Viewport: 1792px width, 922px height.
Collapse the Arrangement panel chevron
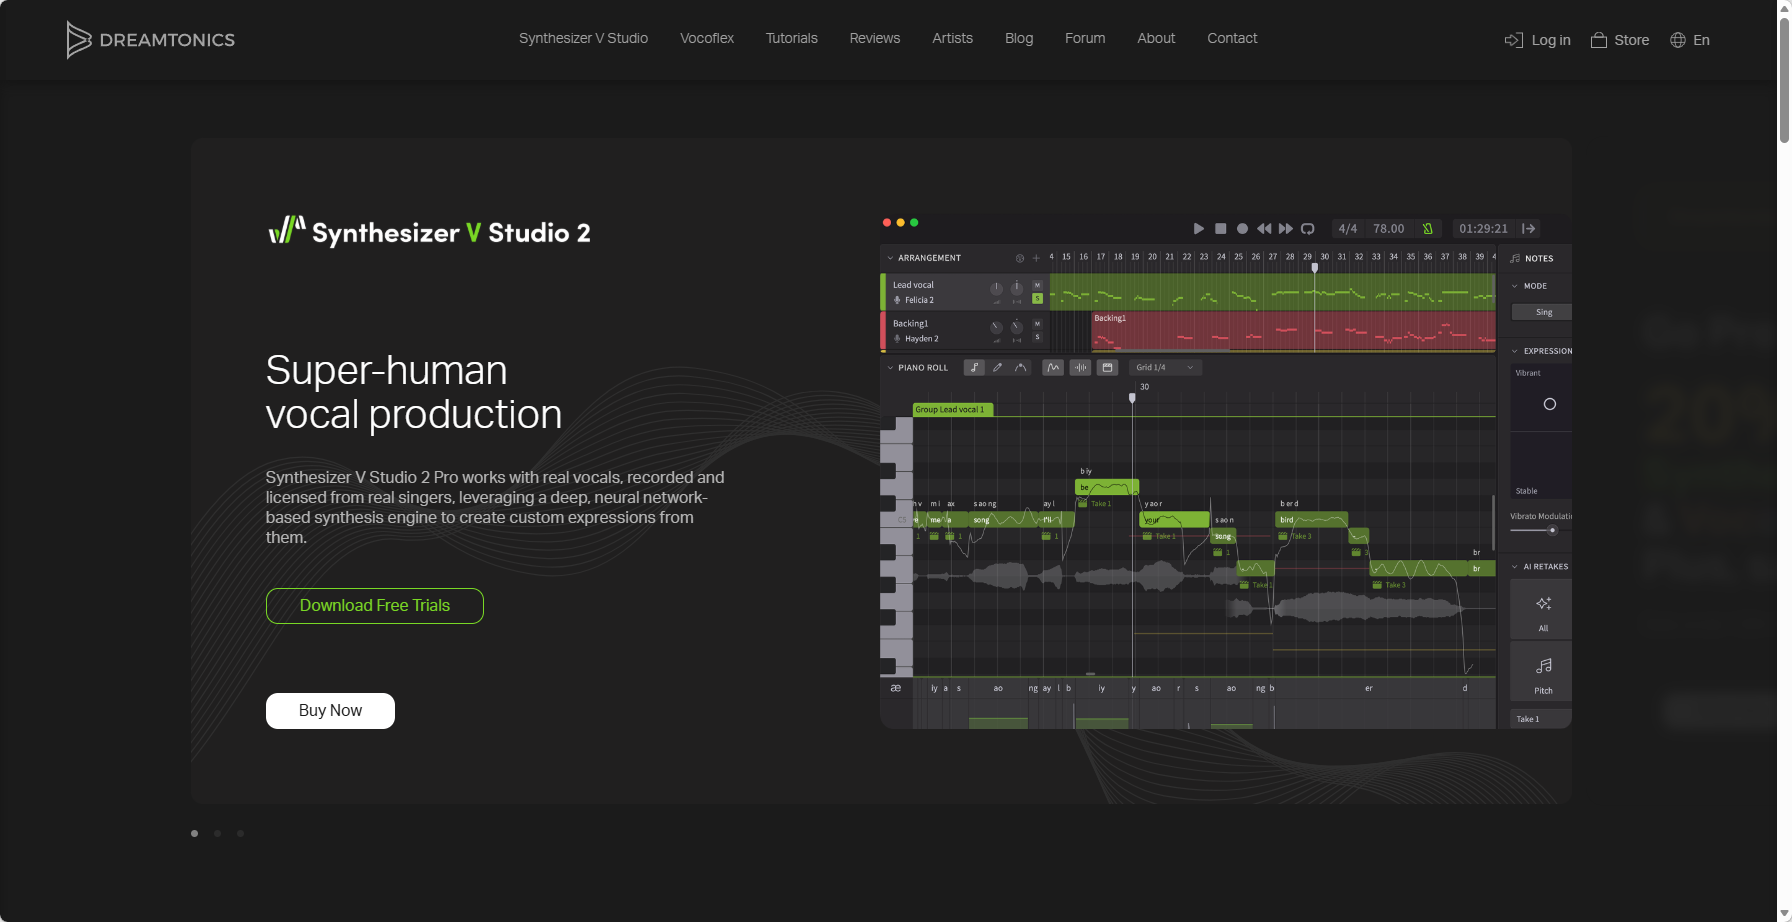click(890, 258)
